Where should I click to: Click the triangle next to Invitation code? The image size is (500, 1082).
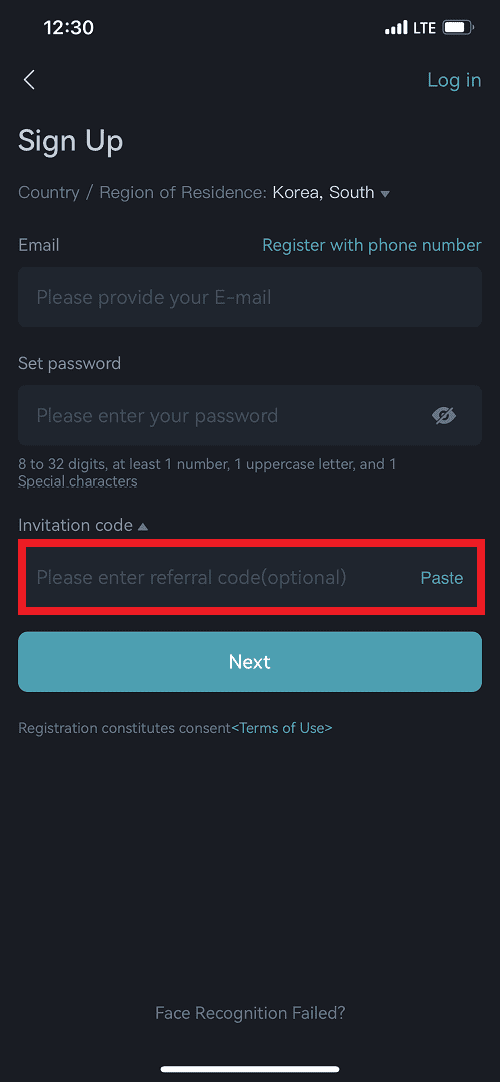click(x=143, y=527)
